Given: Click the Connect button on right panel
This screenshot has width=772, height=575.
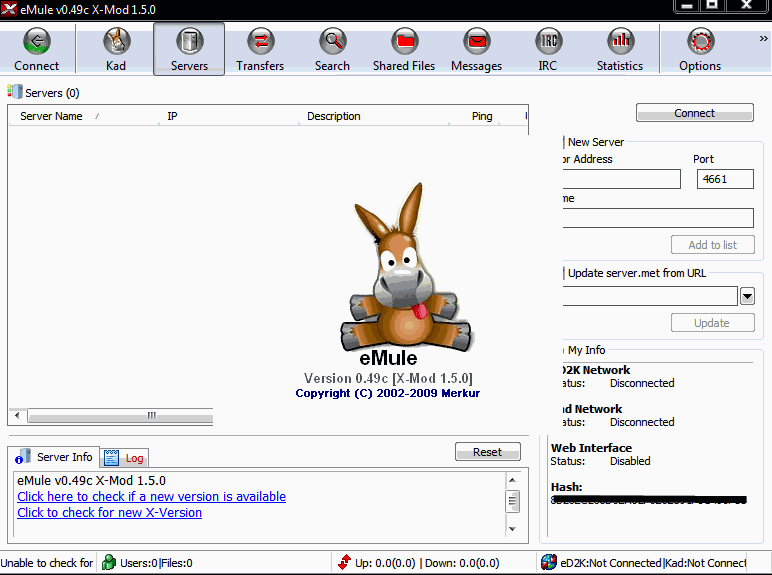Looking at the screenshot, I should tap(694, 113).
